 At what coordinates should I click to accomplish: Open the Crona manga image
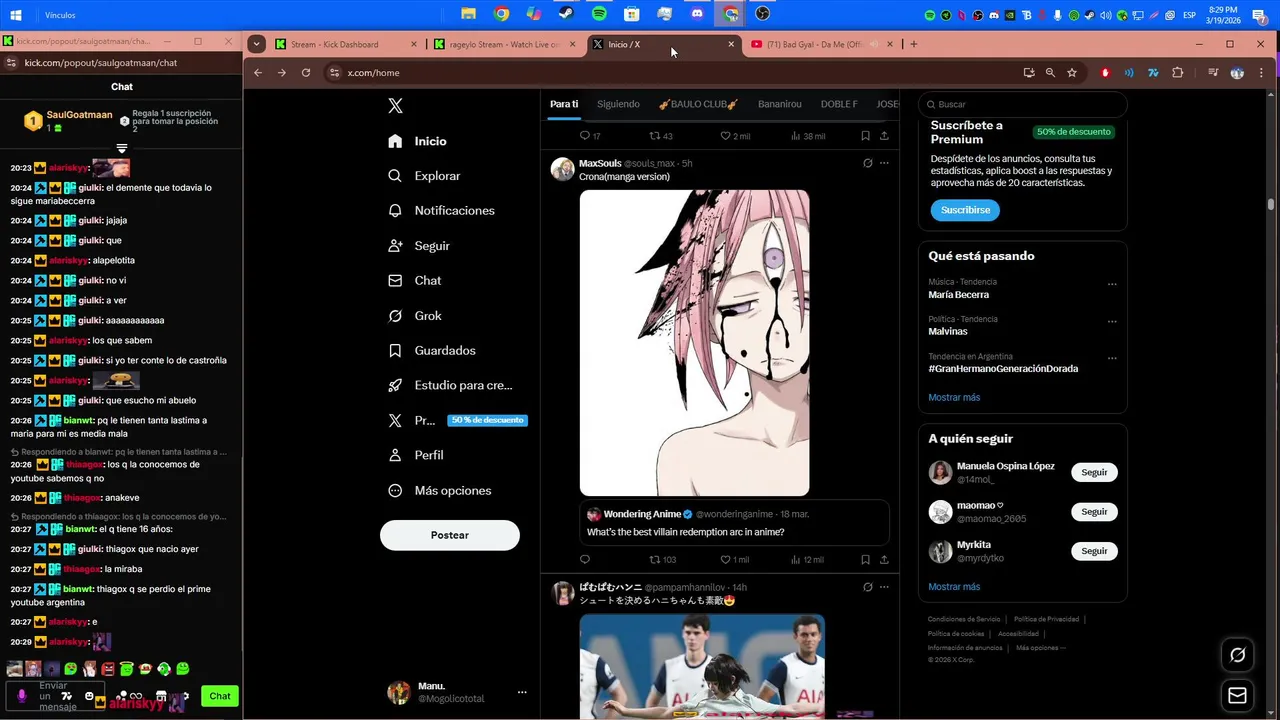pyautogui.click(x=694, y=343)
